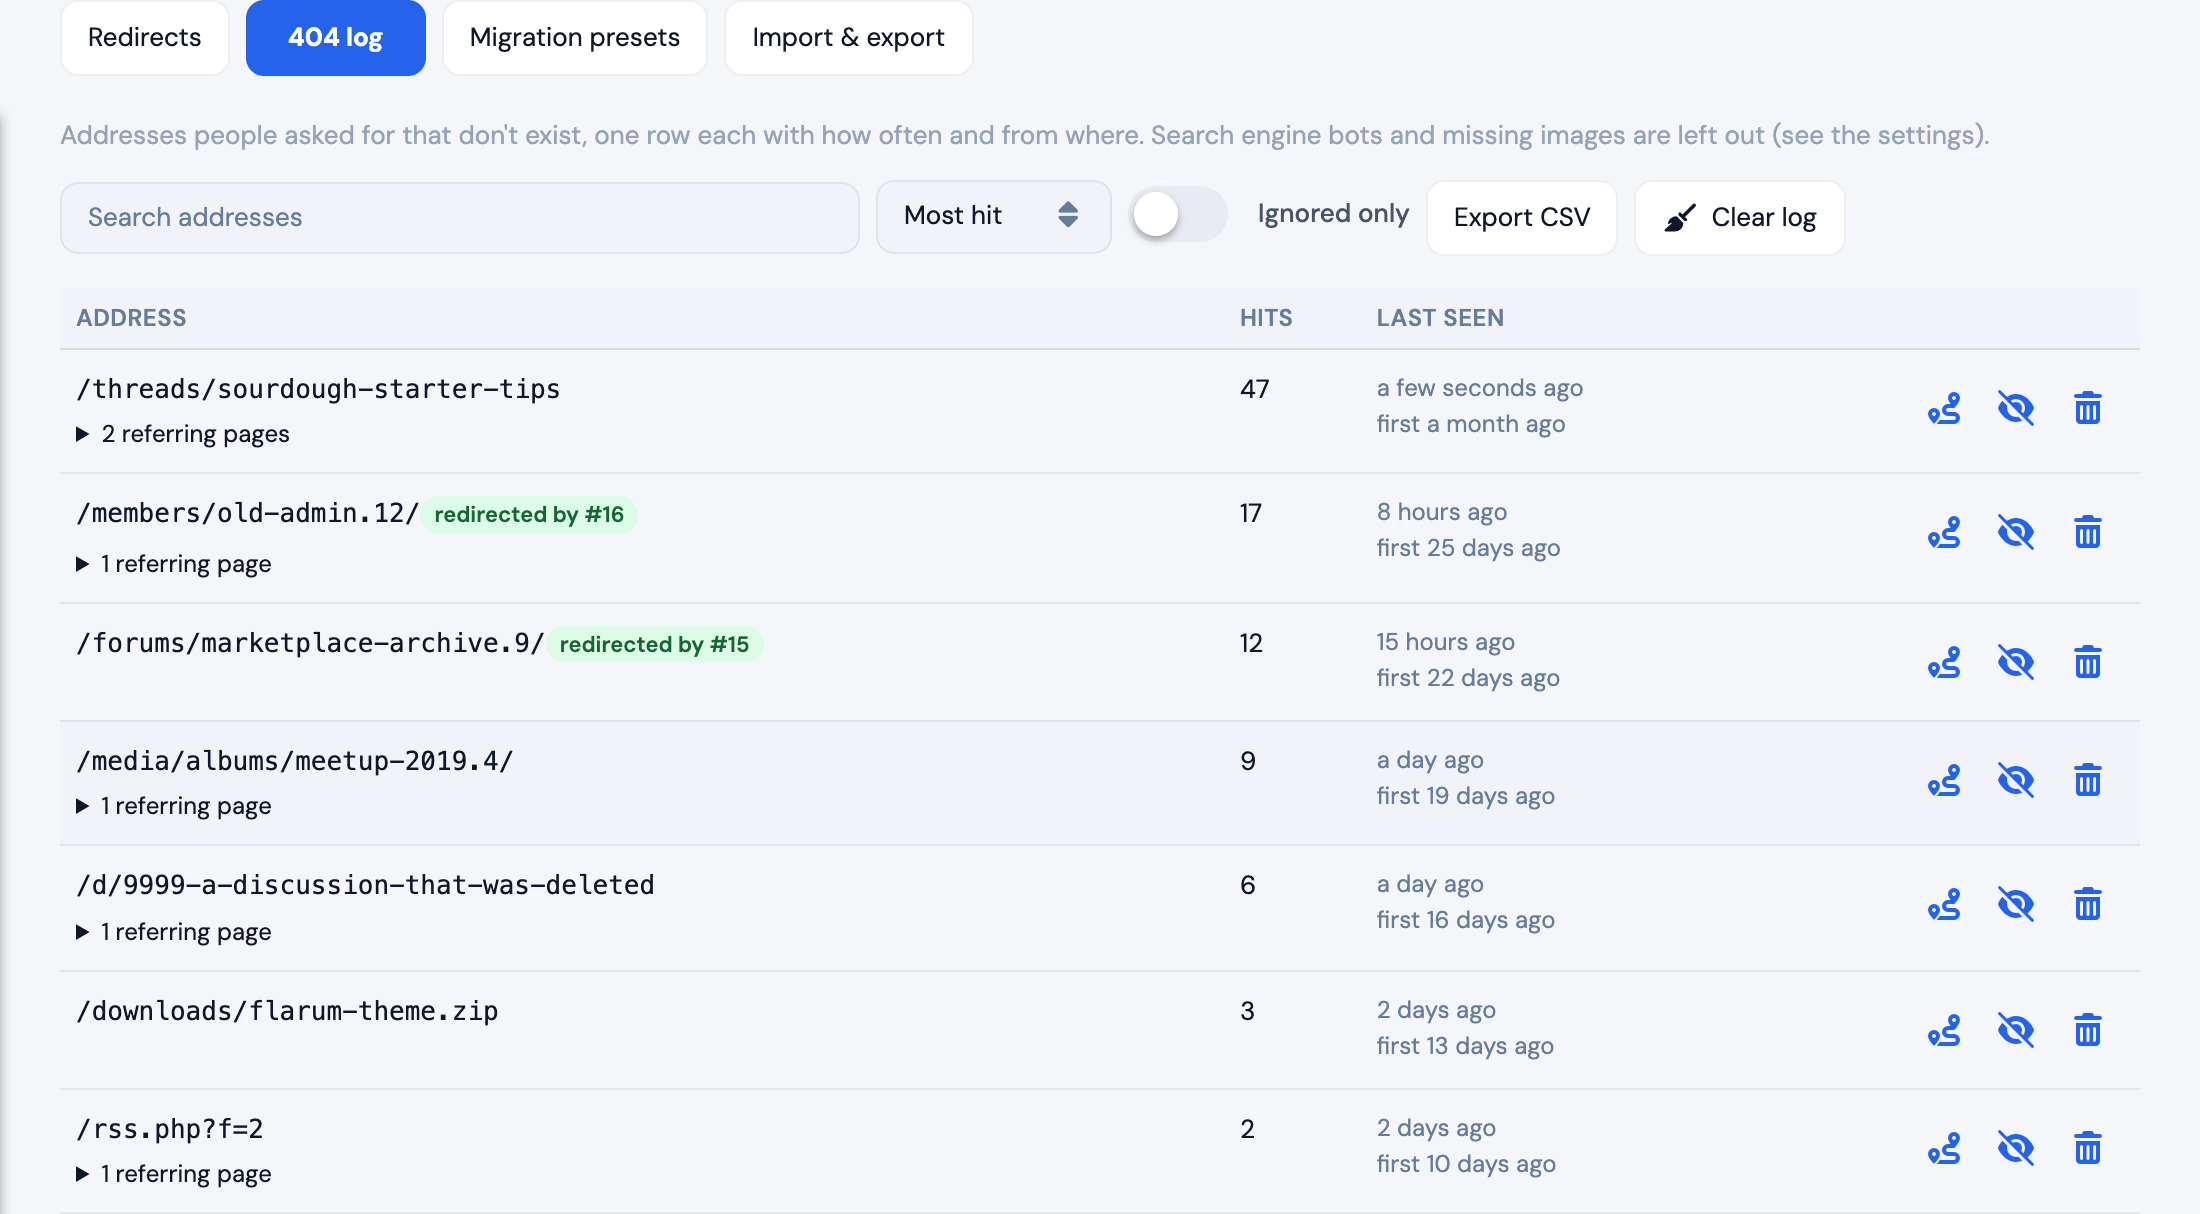This screenshot has height=1214, width=2200.
Task: Open the redirected by #15 badge
Action: pyautogui.click(x=654, y=645)
